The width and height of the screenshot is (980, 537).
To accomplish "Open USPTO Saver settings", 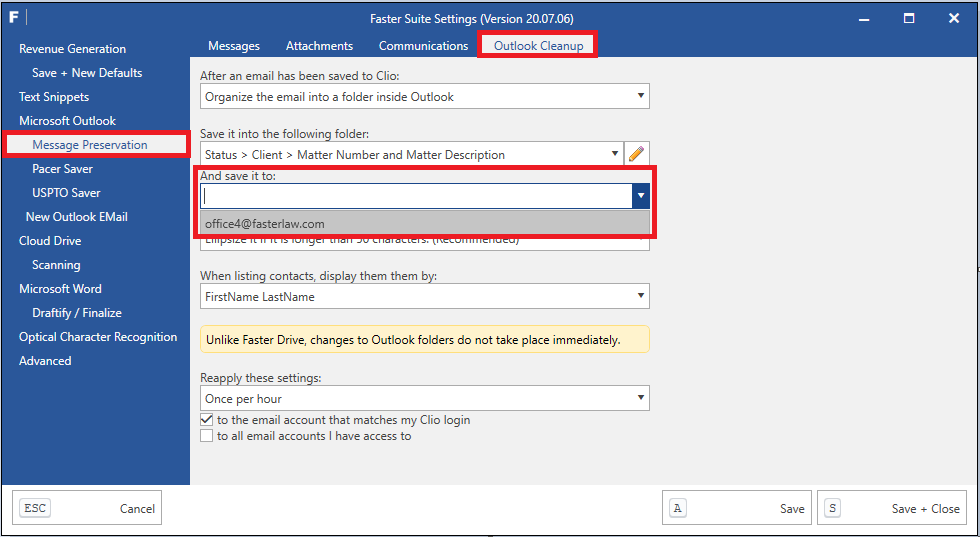I will point(66,193).
